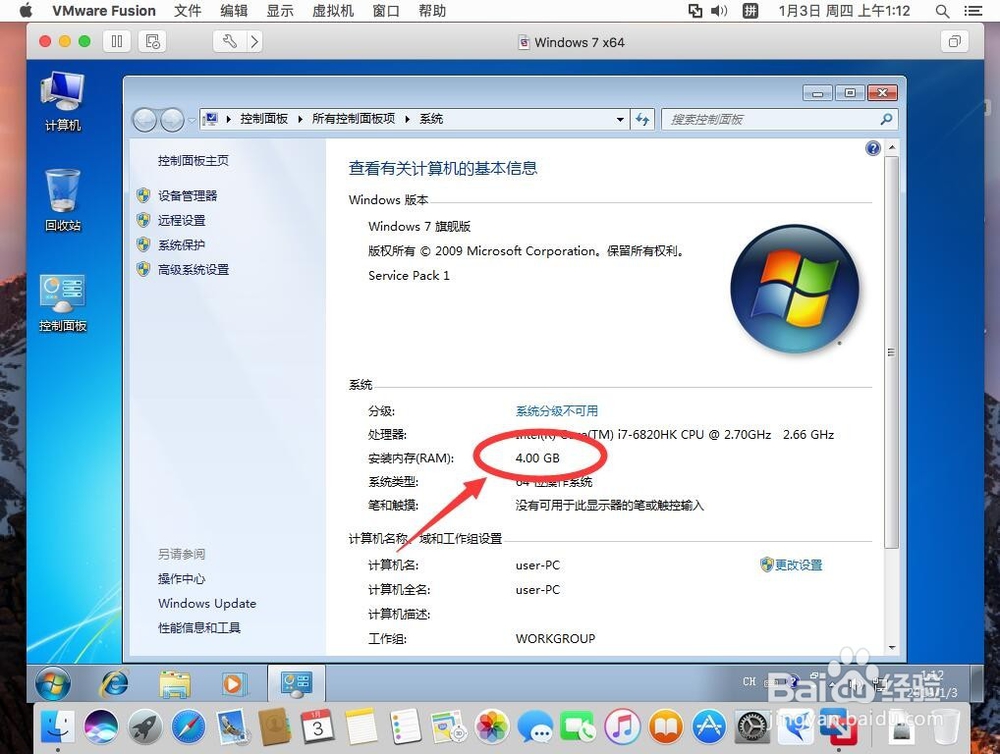Open the 控制面板 desktop icon
The width and height of the screenshot is (1000, 754).
(62, 303)
